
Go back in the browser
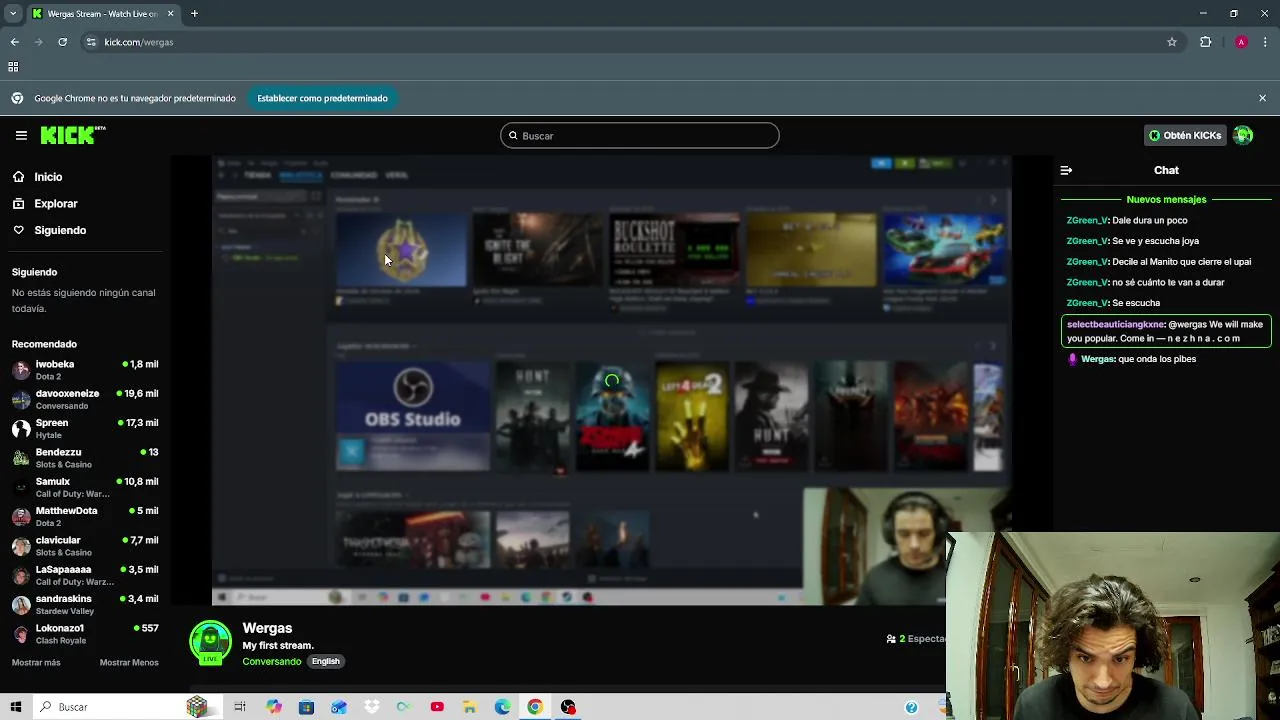[x=15, y=42]
